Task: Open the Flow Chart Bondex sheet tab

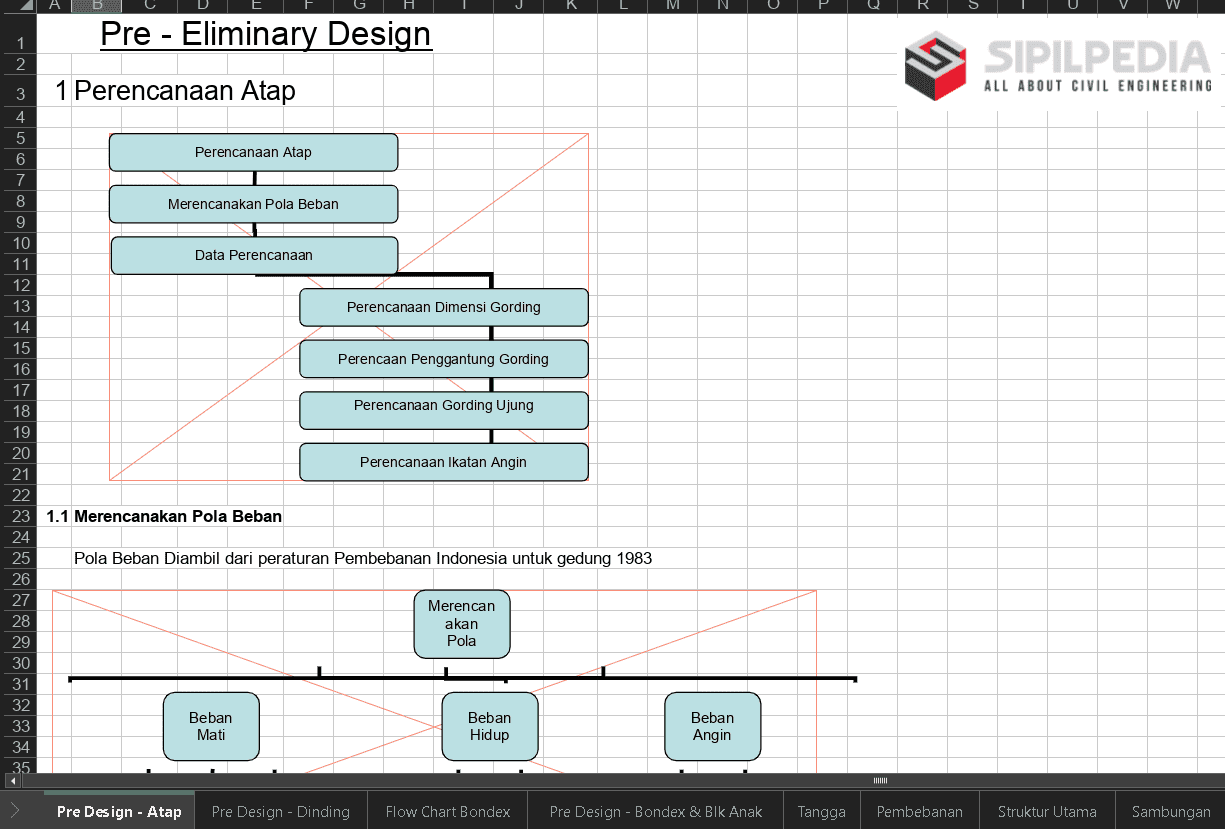Action: [447, 812]
